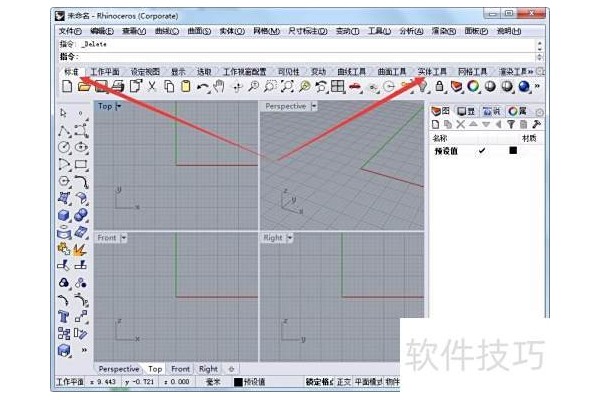Click the layer Filter funnel icon
The width and height of the screenshot is (600, 400).
[511, 124]
